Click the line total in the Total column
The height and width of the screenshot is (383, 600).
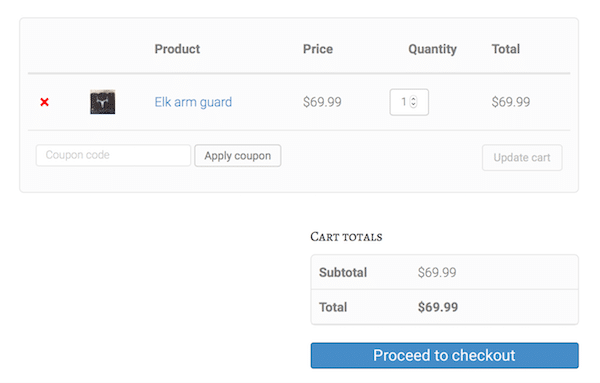tap(511, 102)
